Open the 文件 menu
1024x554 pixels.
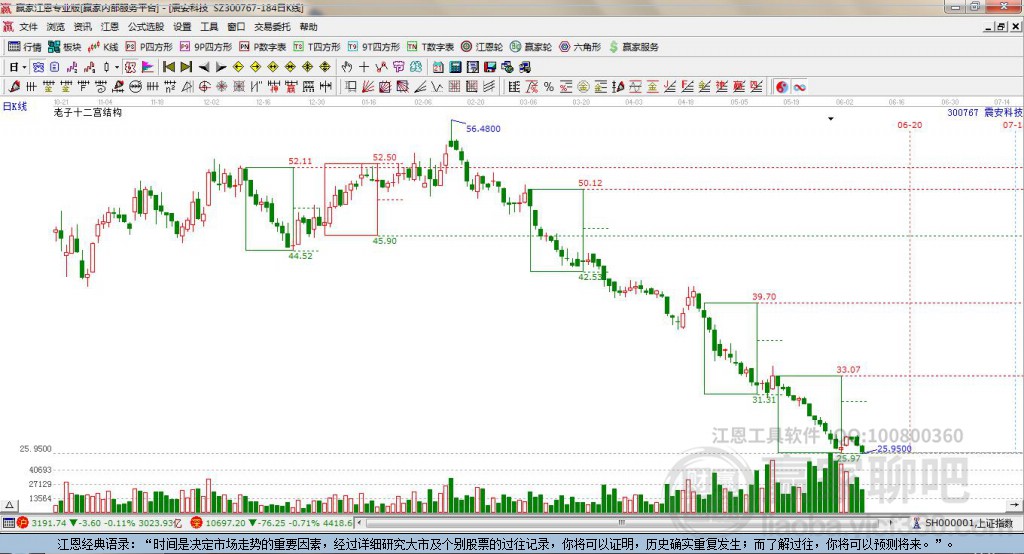coord(28,27)
